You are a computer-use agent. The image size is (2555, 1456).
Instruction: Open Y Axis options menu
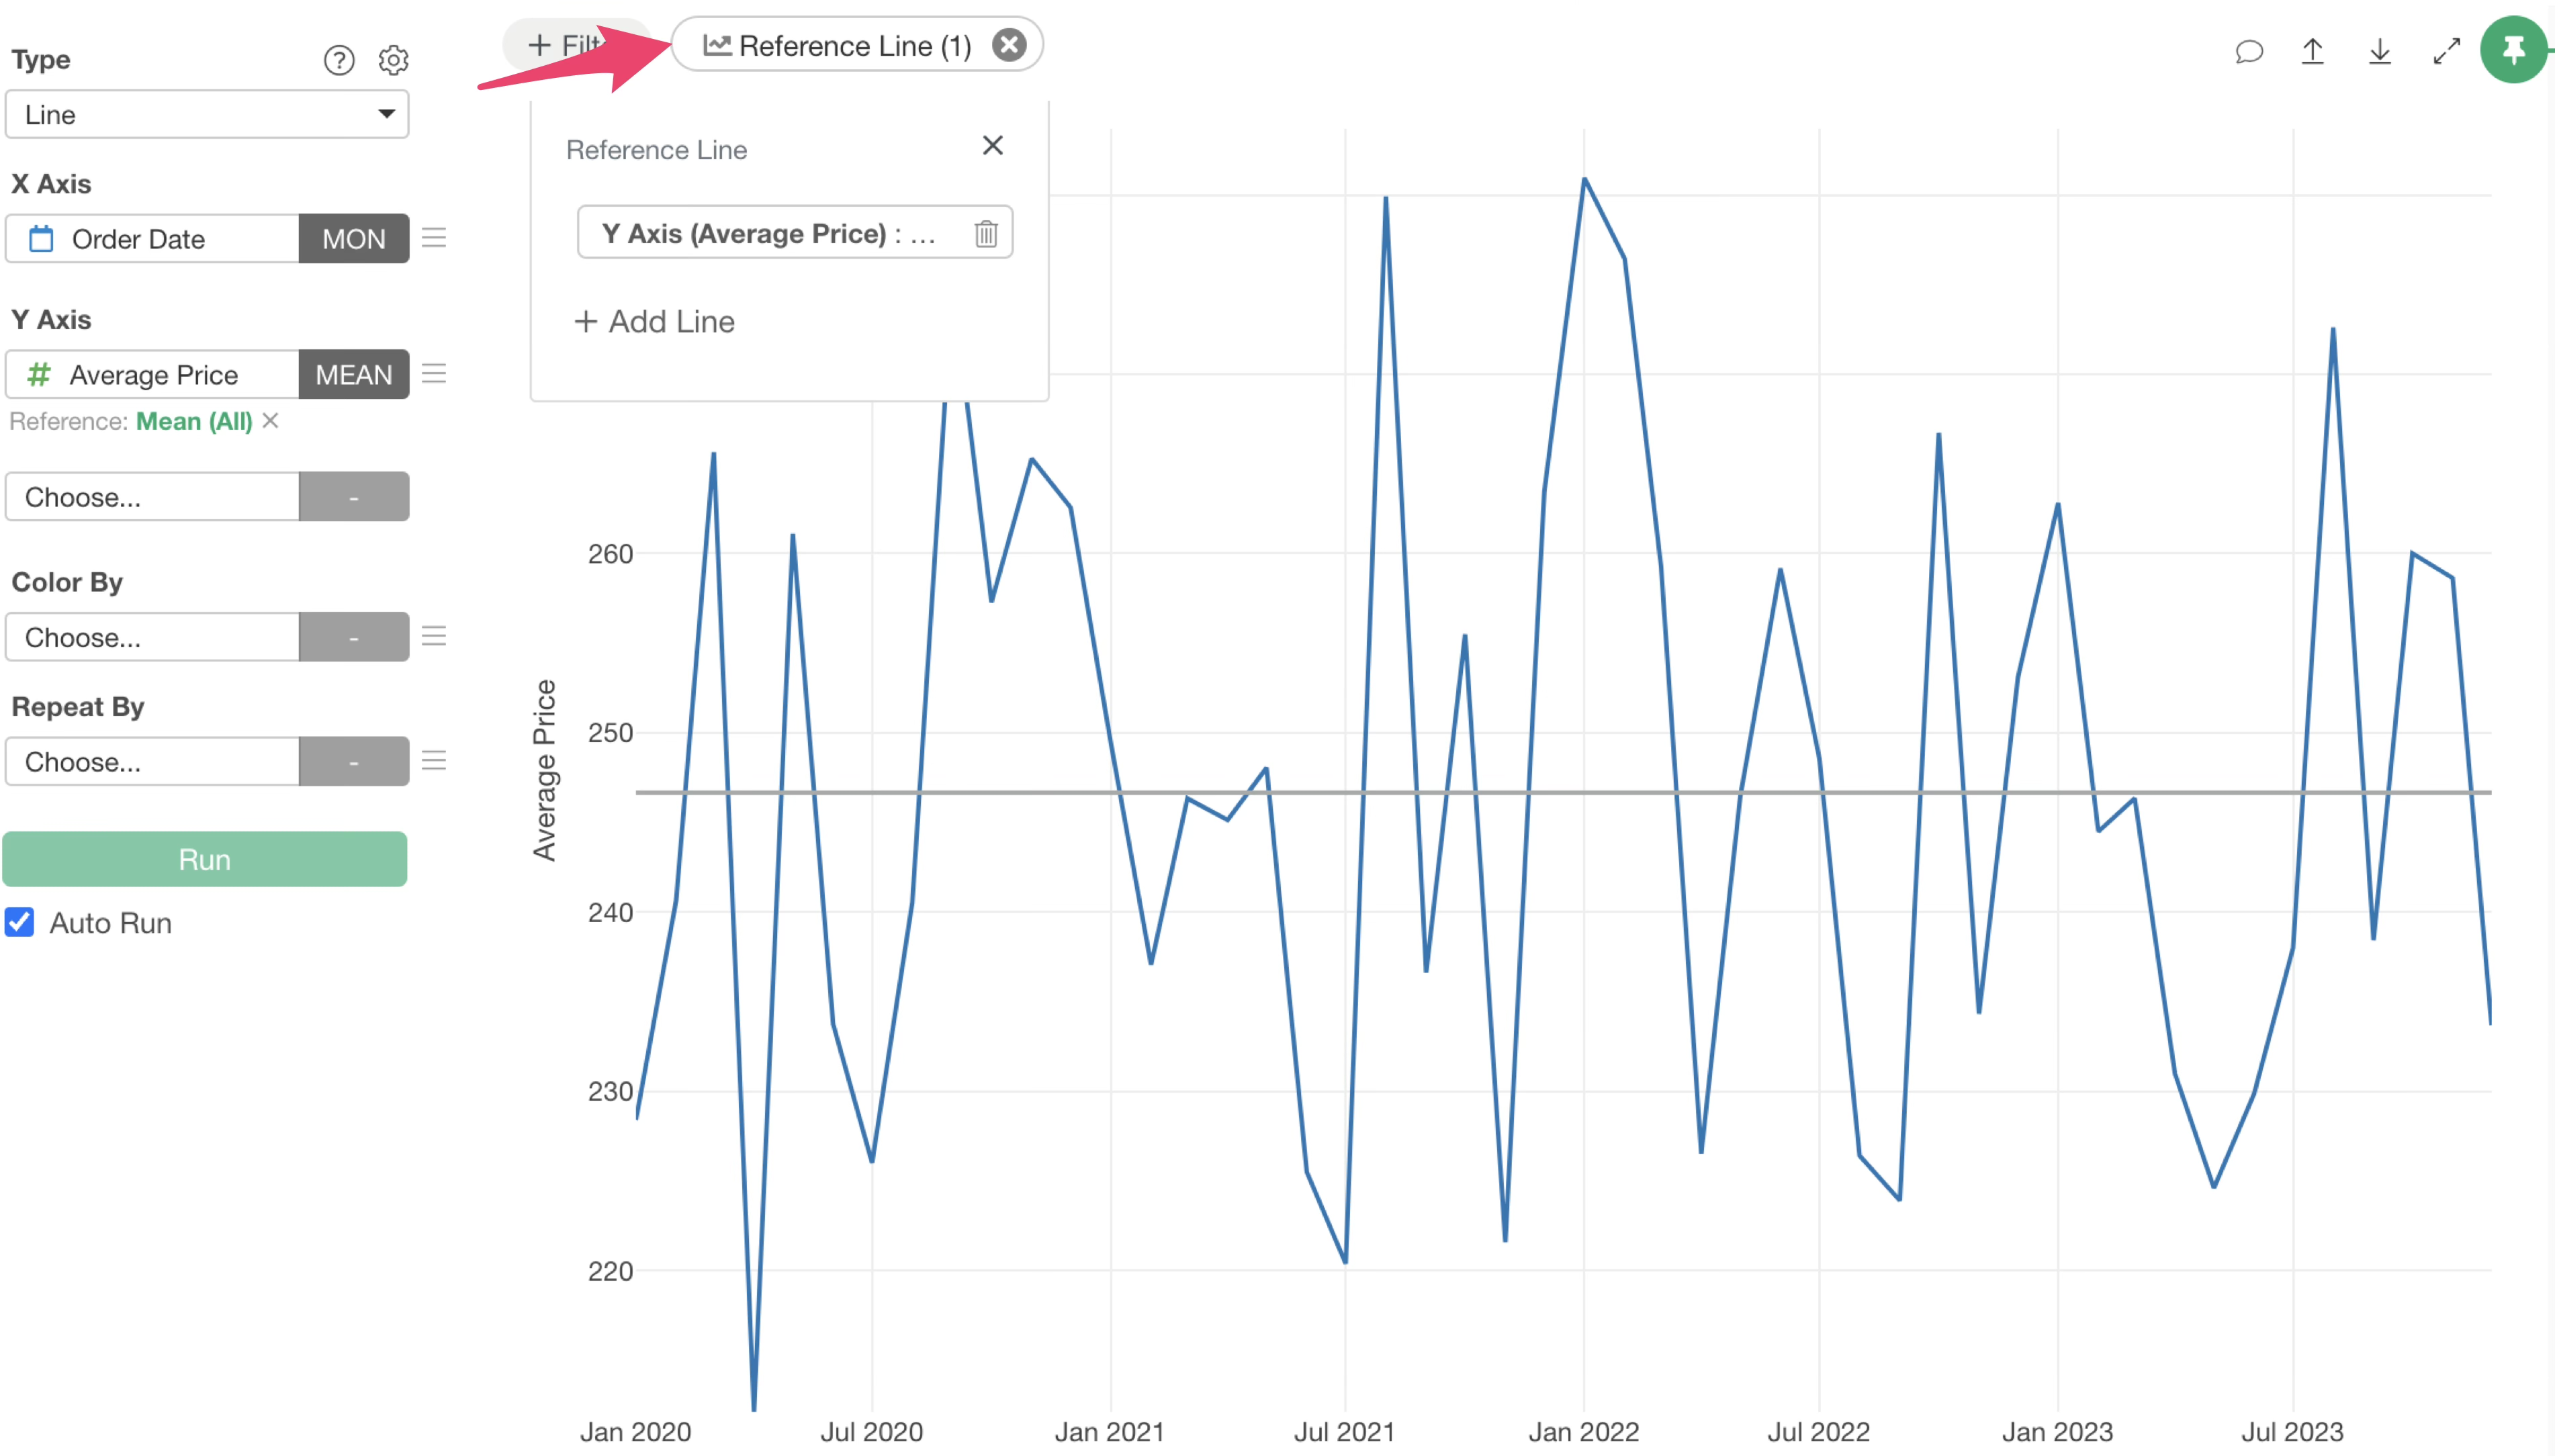point(434,374)
